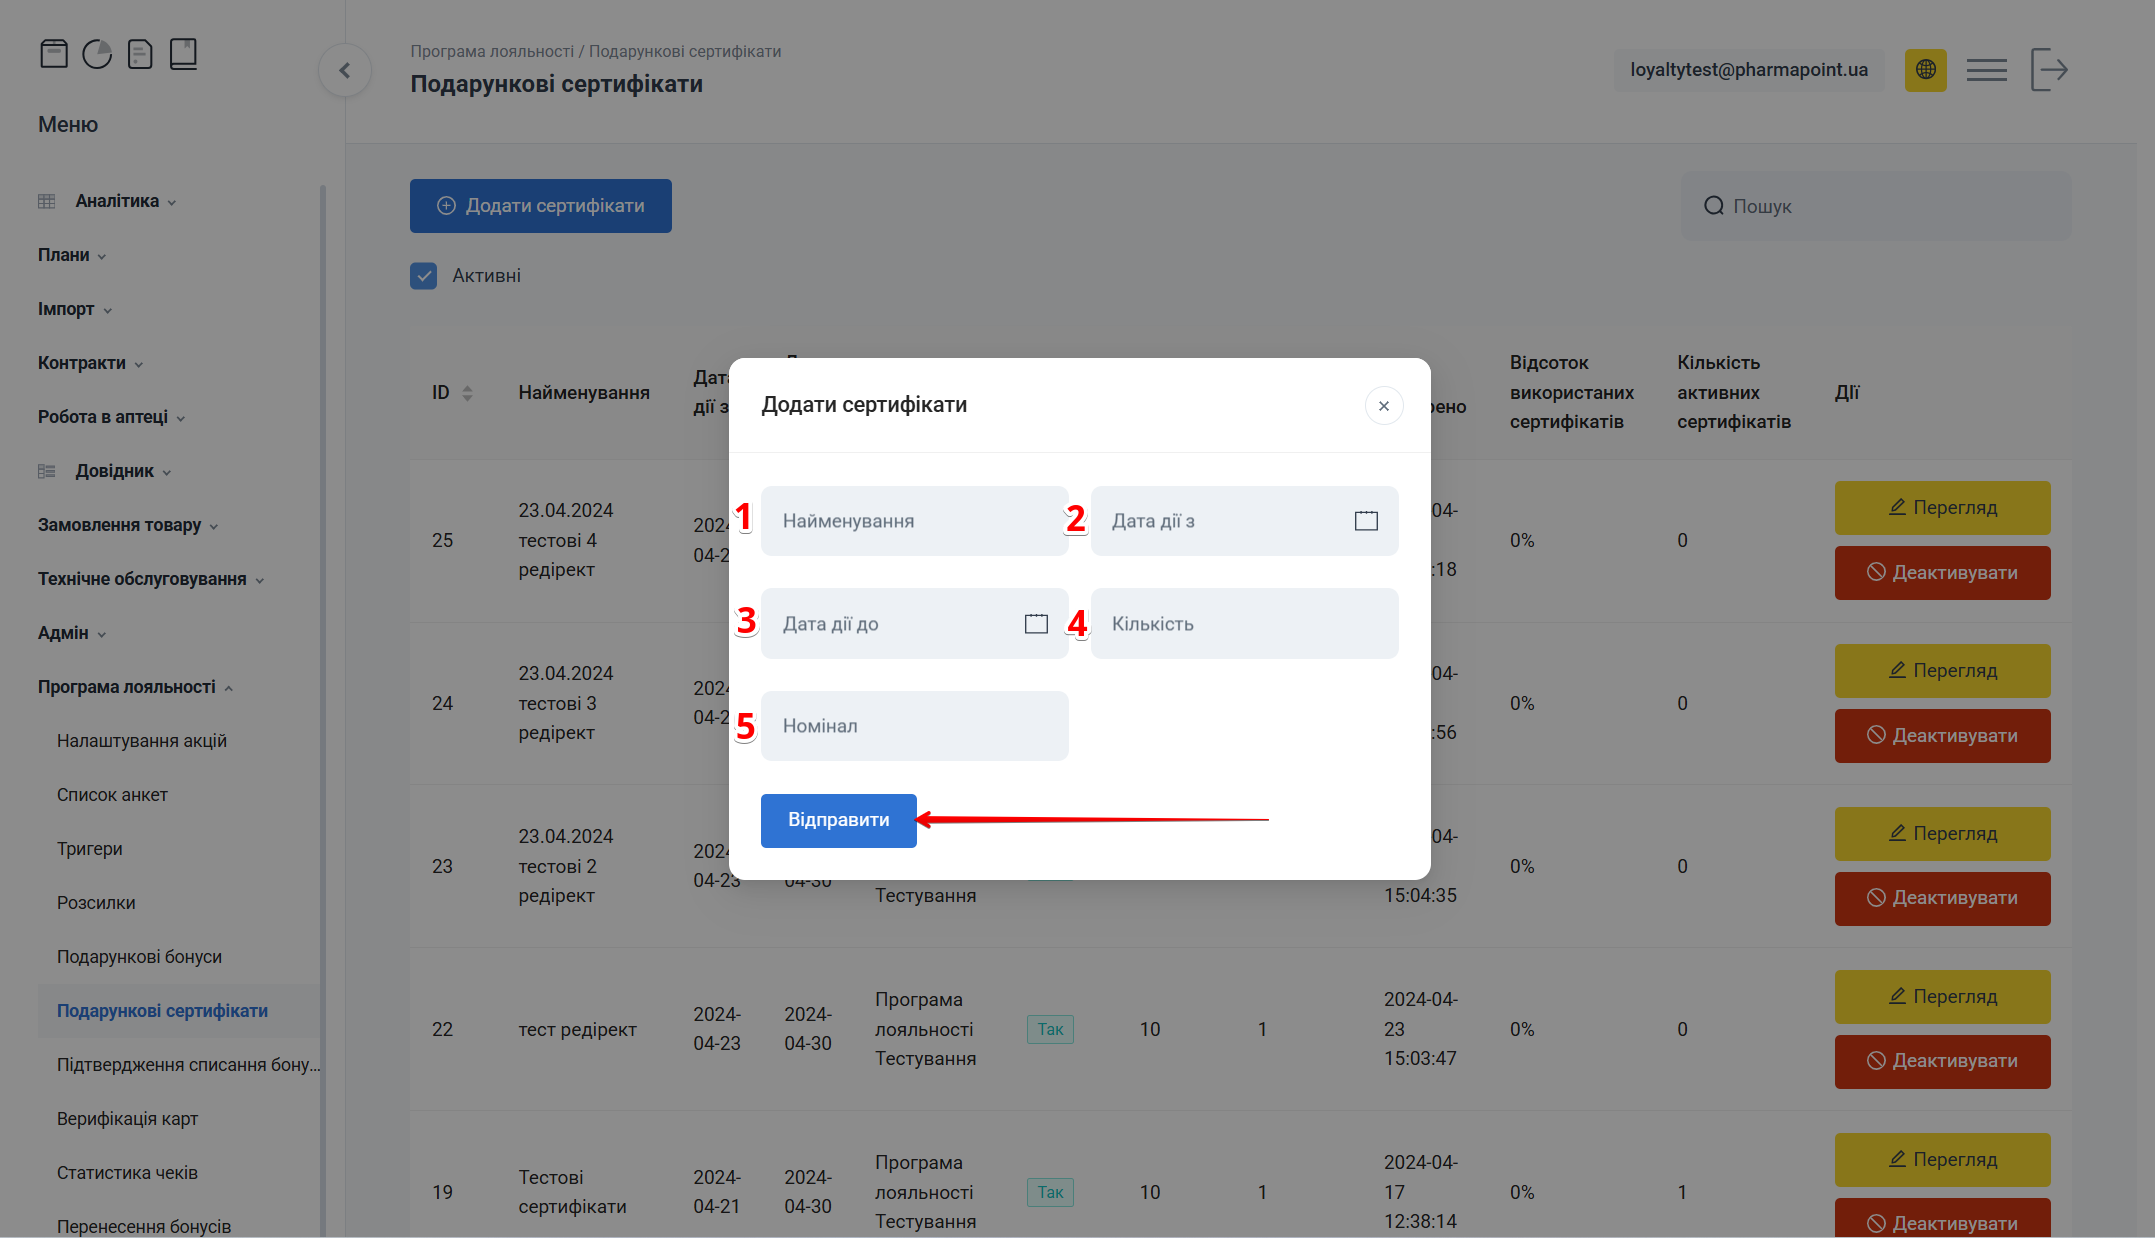Click the archive box icon in the sidebar header
Image resolution: width=2155 pixels, height=1238 pixels.
54,54
